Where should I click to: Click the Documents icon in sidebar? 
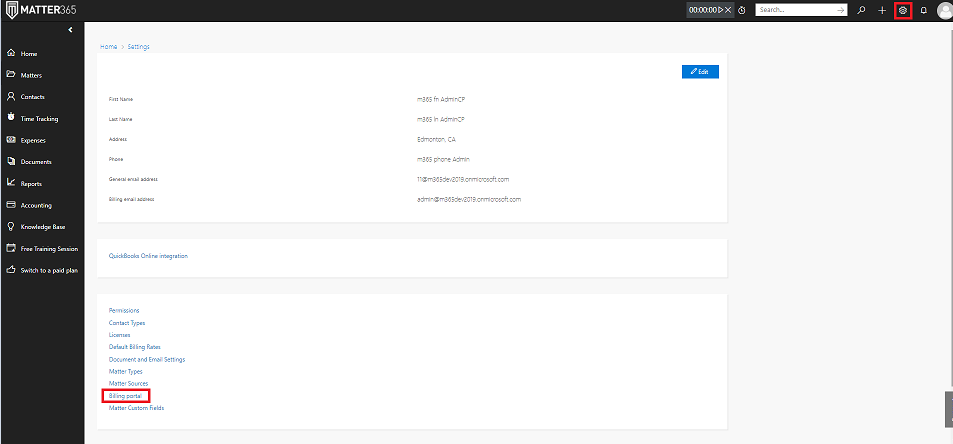(10, 162)
